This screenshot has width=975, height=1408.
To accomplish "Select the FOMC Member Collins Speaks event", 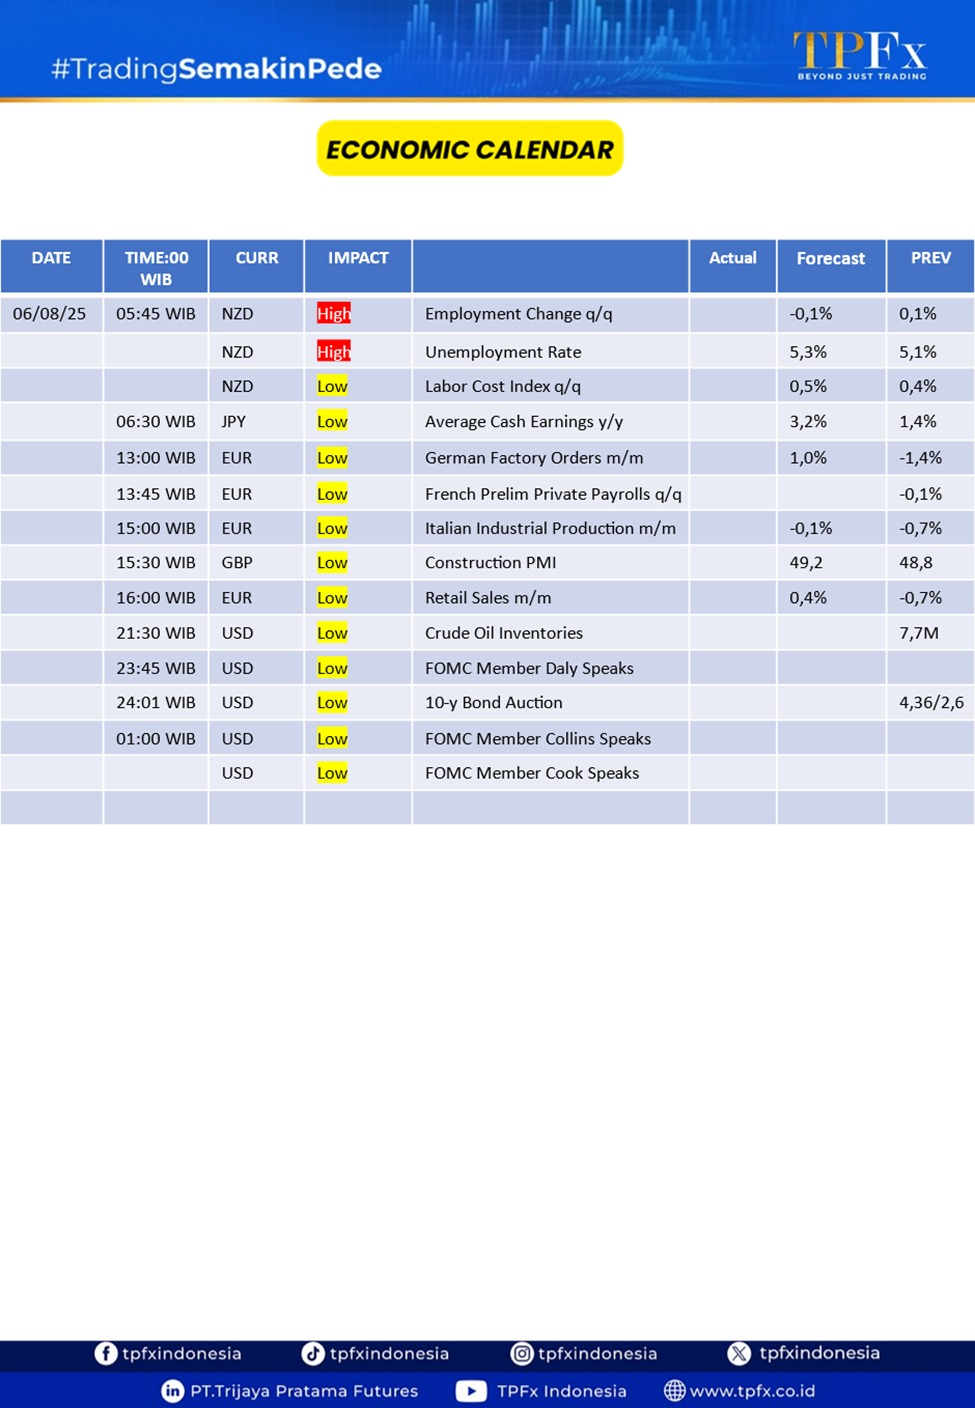I will click(x=538, y=739).
